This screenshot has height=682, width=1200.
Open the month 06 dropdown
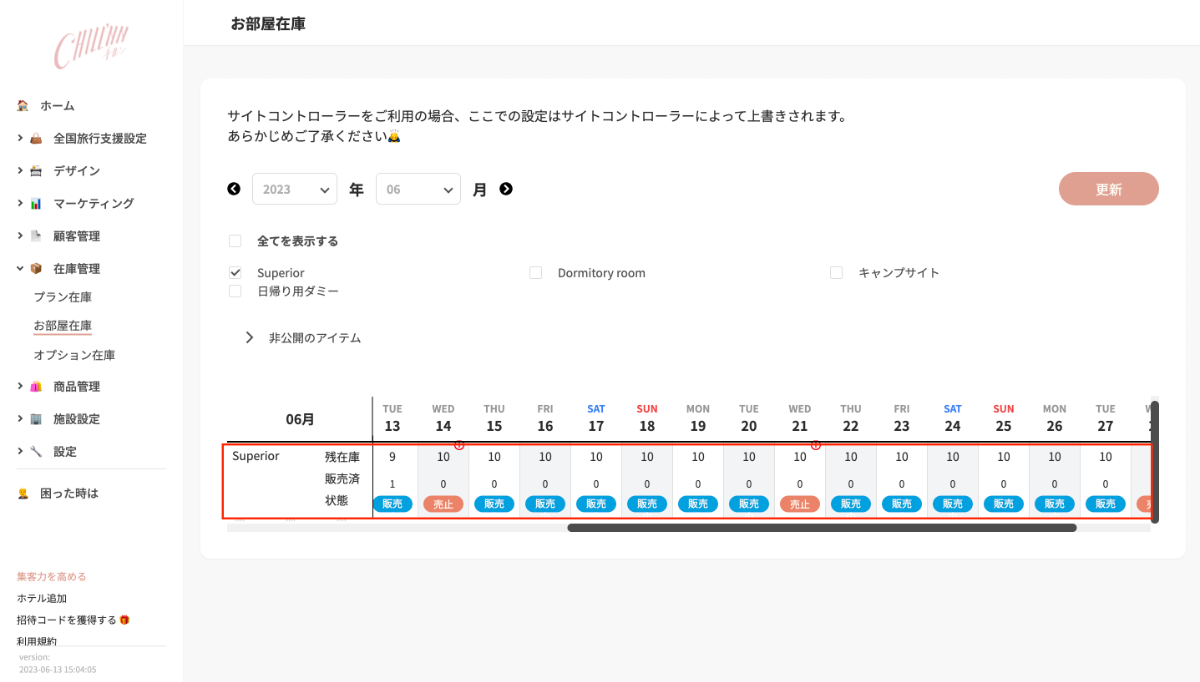(418, 189)
